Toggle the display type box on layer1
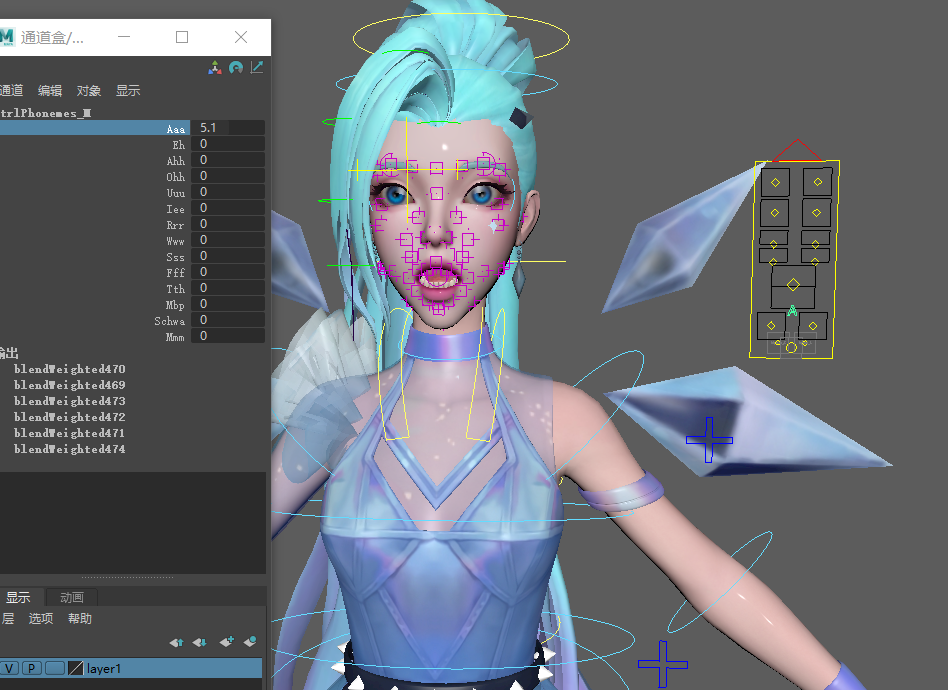Image resolution: width=948 pixels, height=690 pixels. click(54, 668)
